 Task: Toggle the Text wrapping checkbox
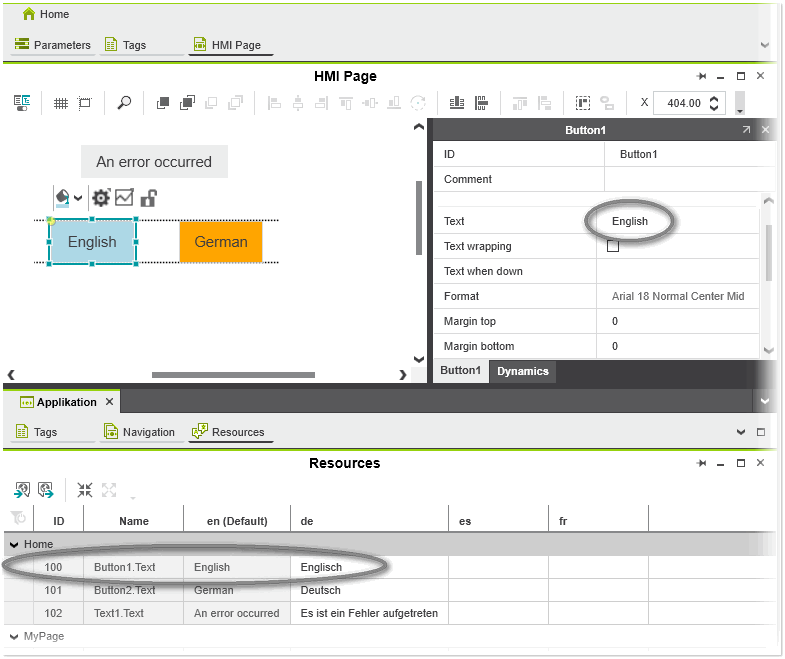[x=613, y=246]
